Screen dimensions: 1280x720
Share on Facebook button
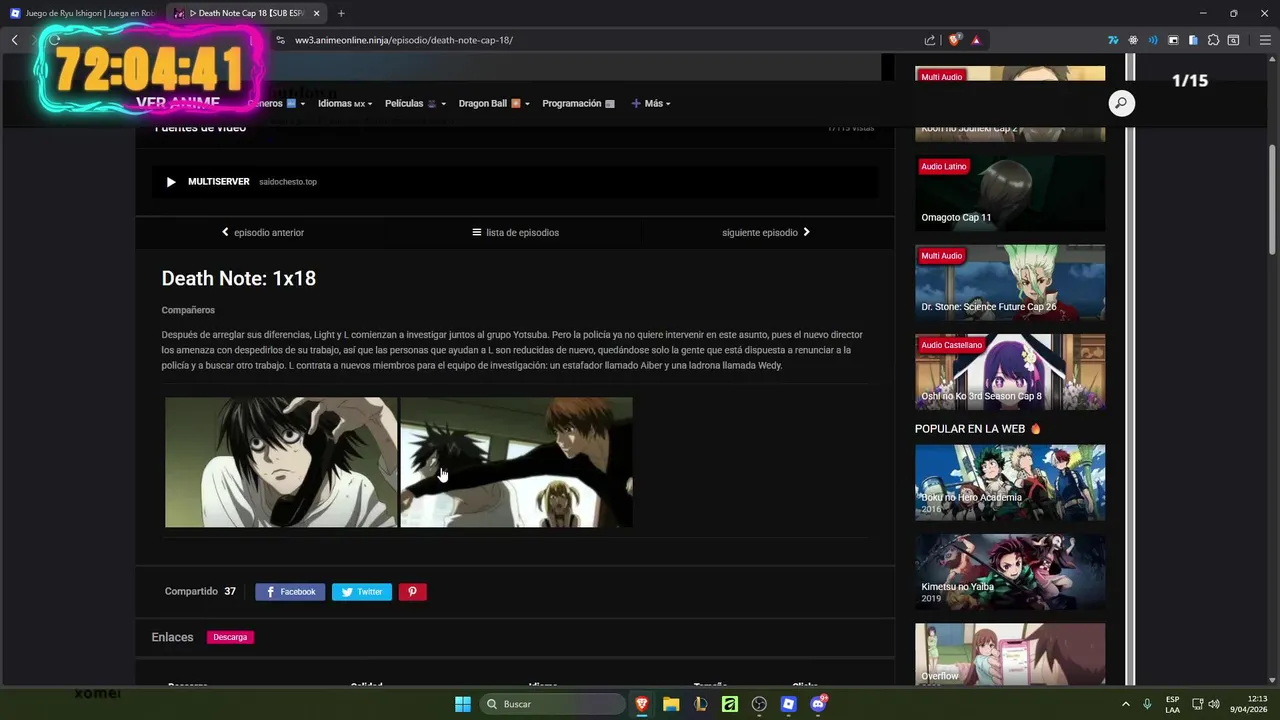click(x=290, y=592)
